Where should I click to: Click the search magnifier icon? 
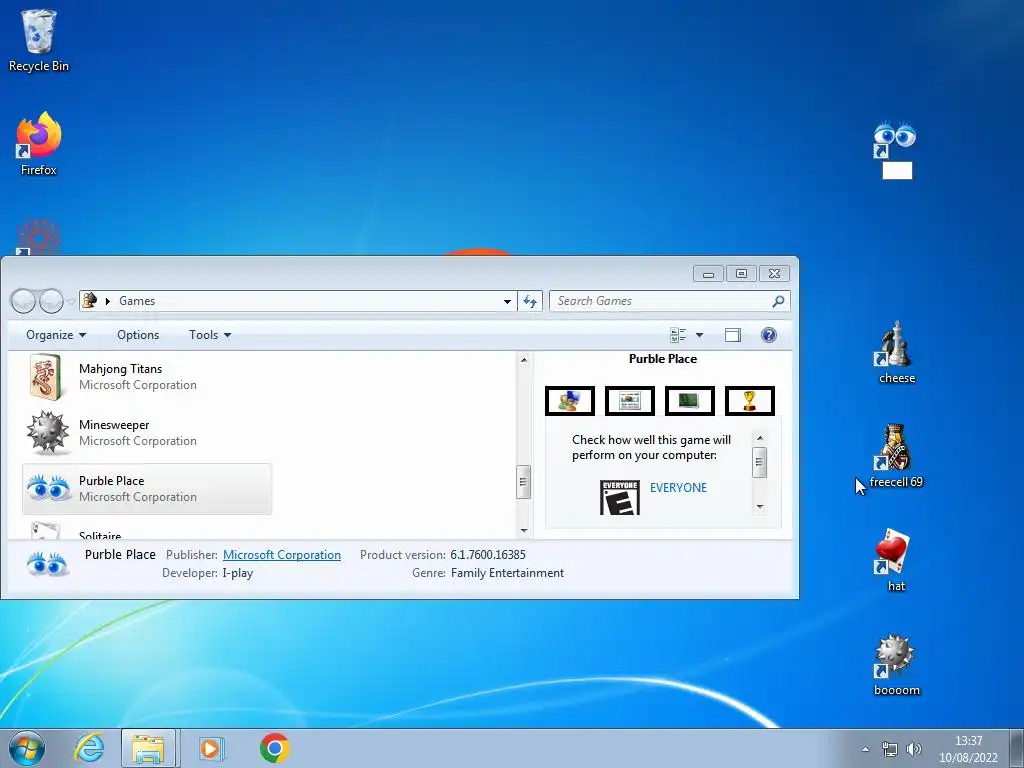(x=778, y=301)
